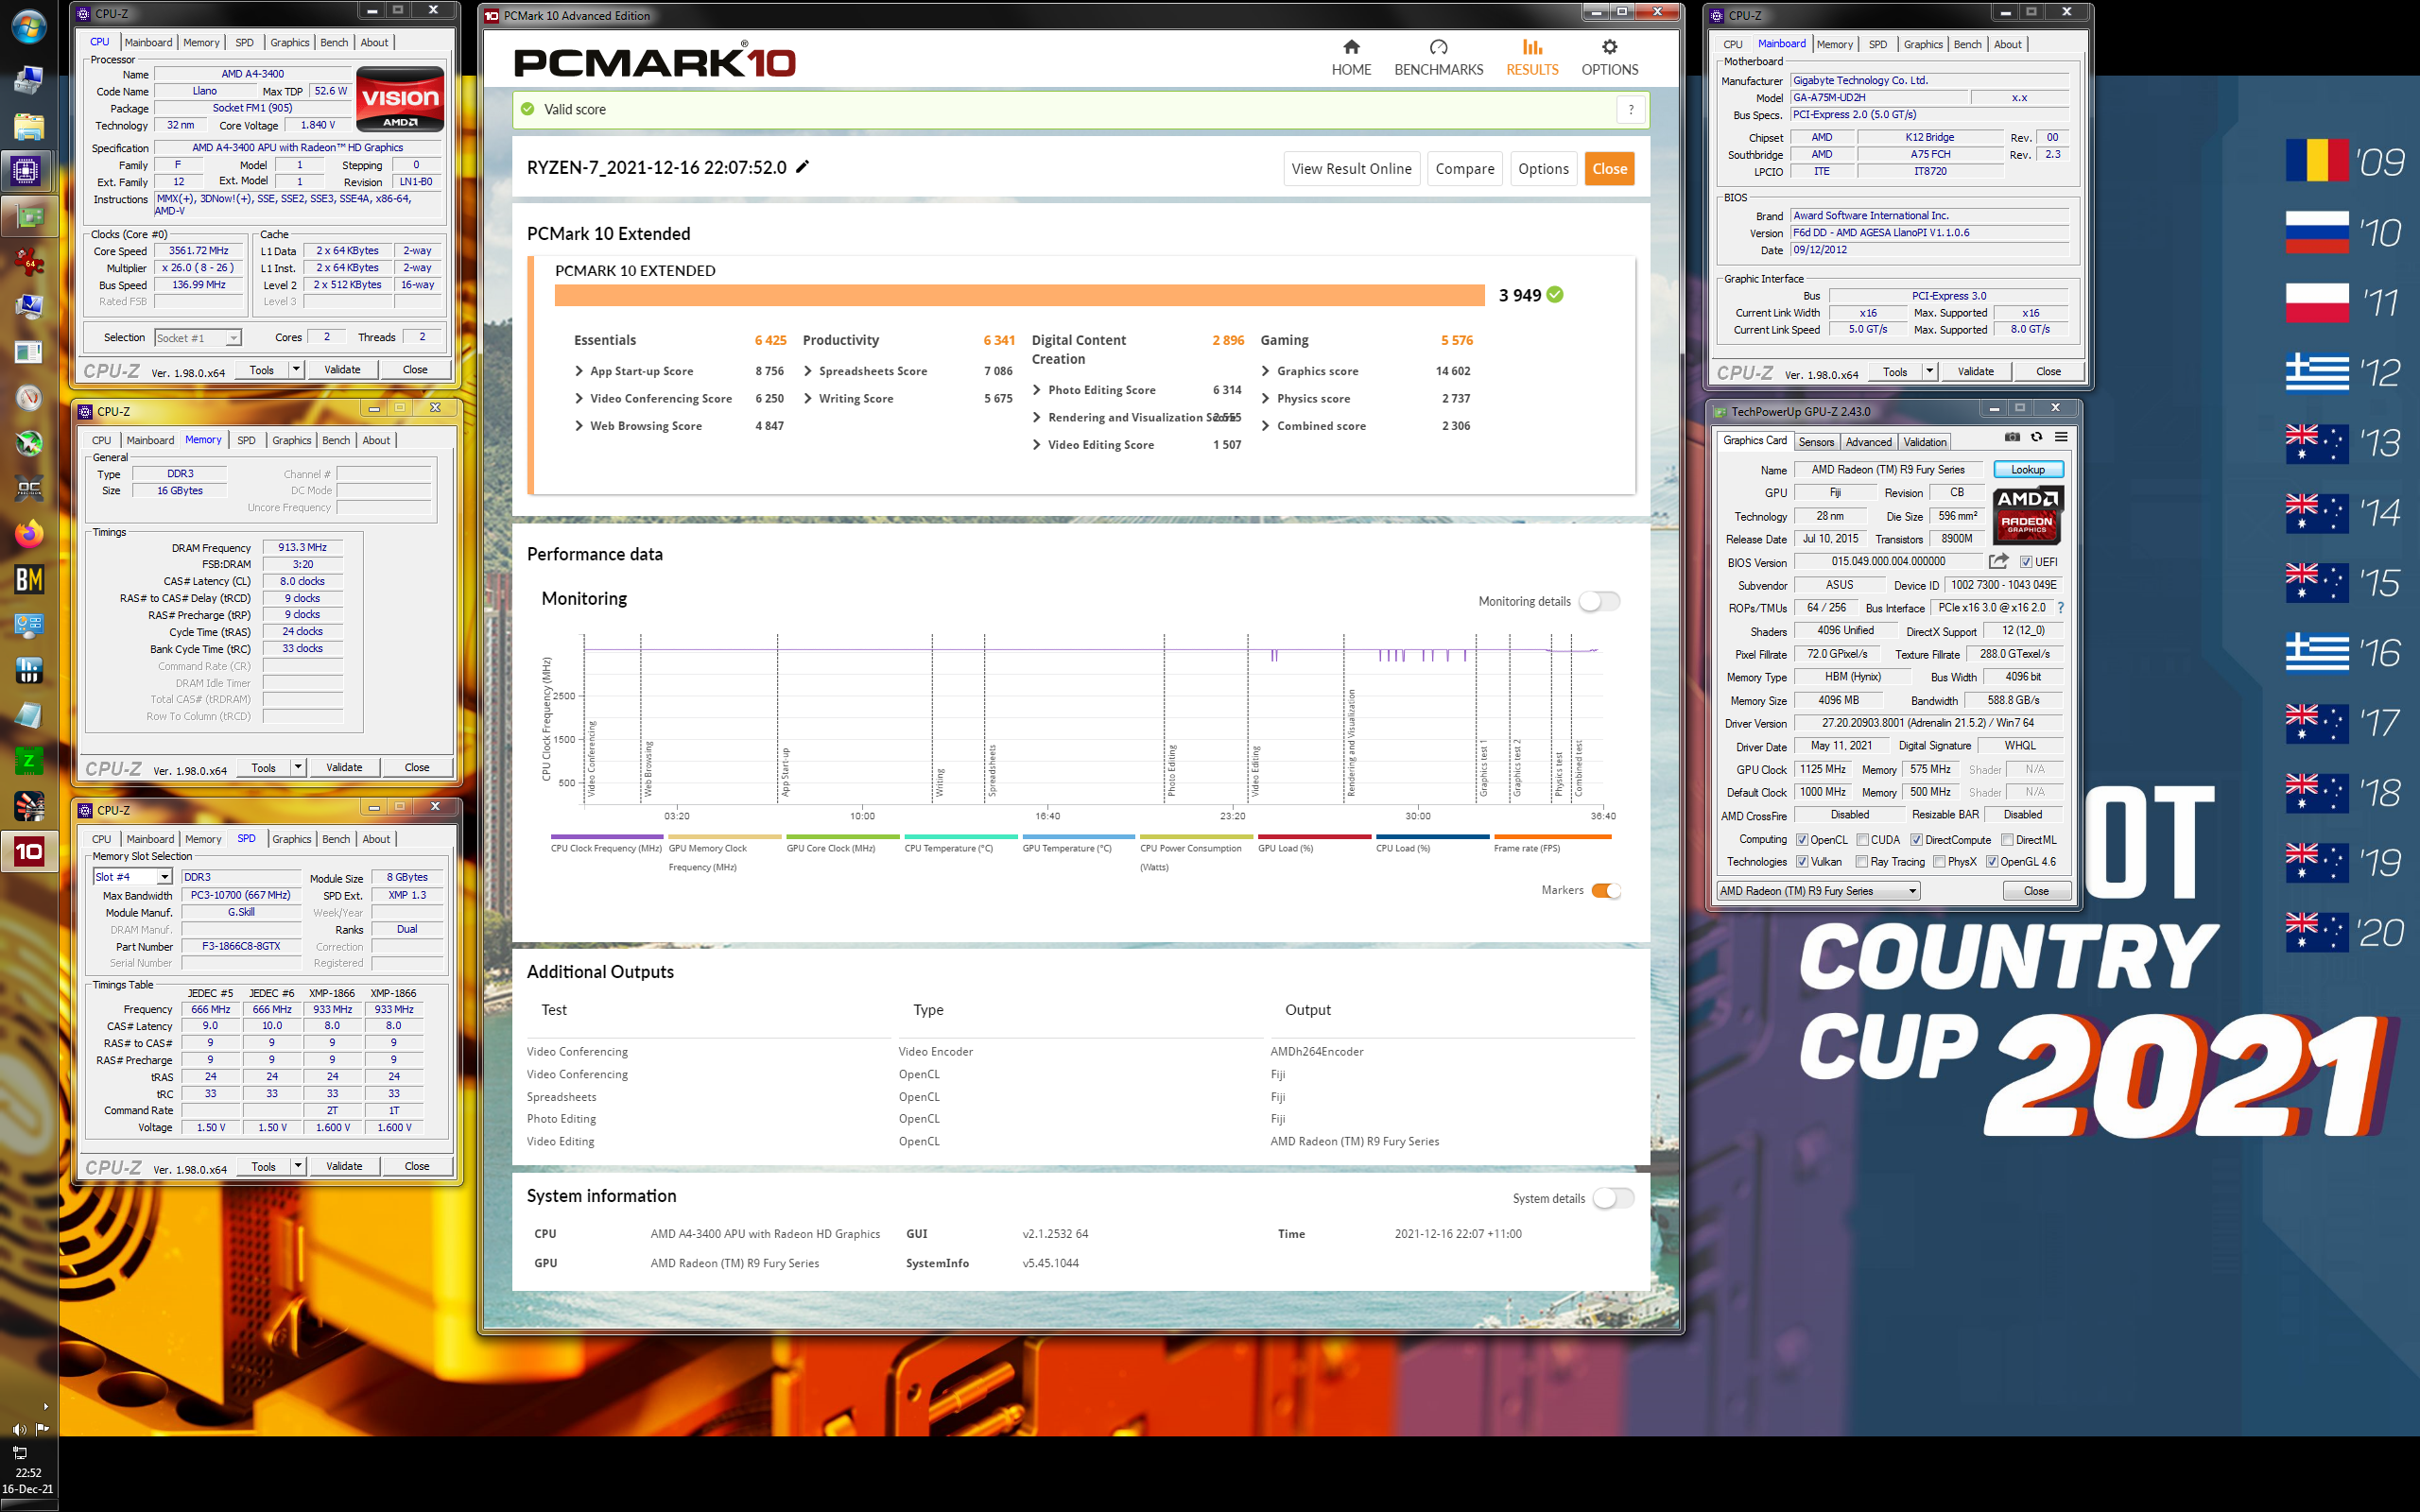Click the AMD Radeon Graphics logo in GPU-Z

(2027, 514)
